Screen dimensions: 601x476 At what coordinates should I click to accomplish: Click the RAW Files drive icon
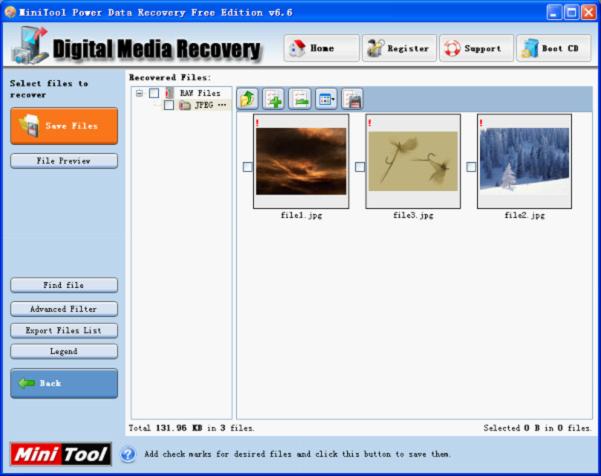pyautogui.click(x=169, y=93)
